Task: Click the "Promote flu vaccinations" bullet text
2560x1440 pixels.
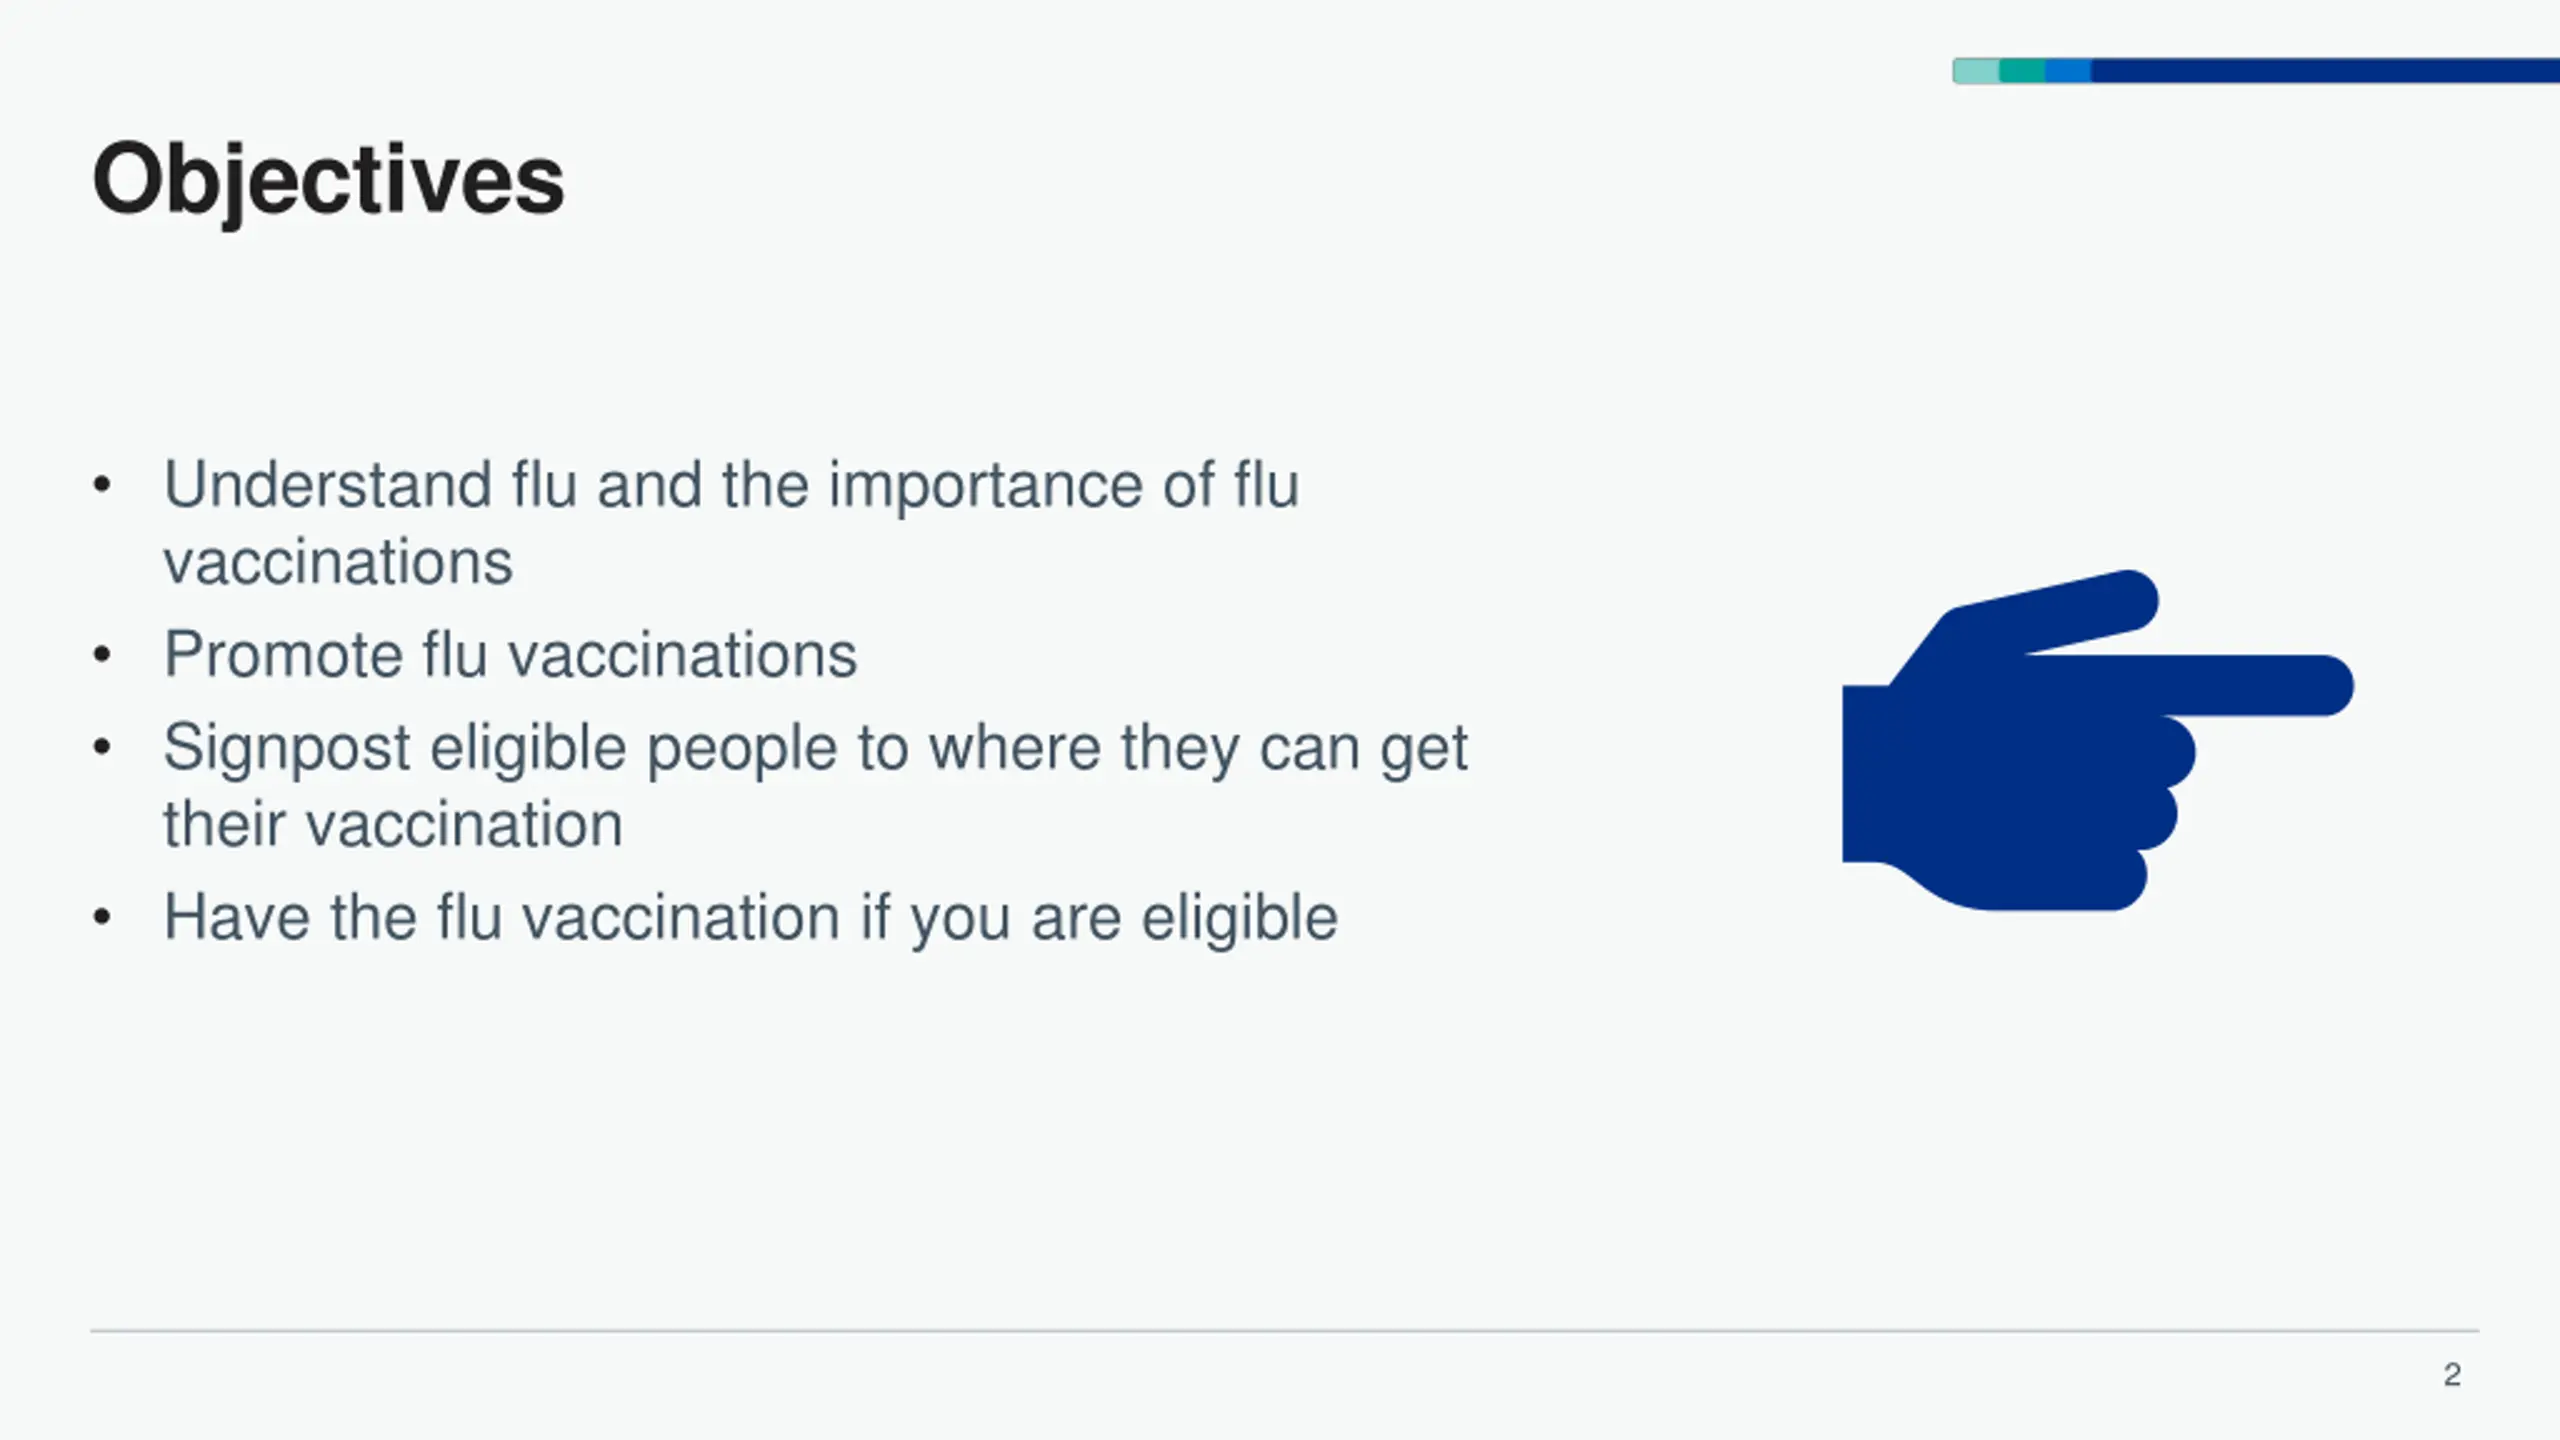Action: [510, 656]
